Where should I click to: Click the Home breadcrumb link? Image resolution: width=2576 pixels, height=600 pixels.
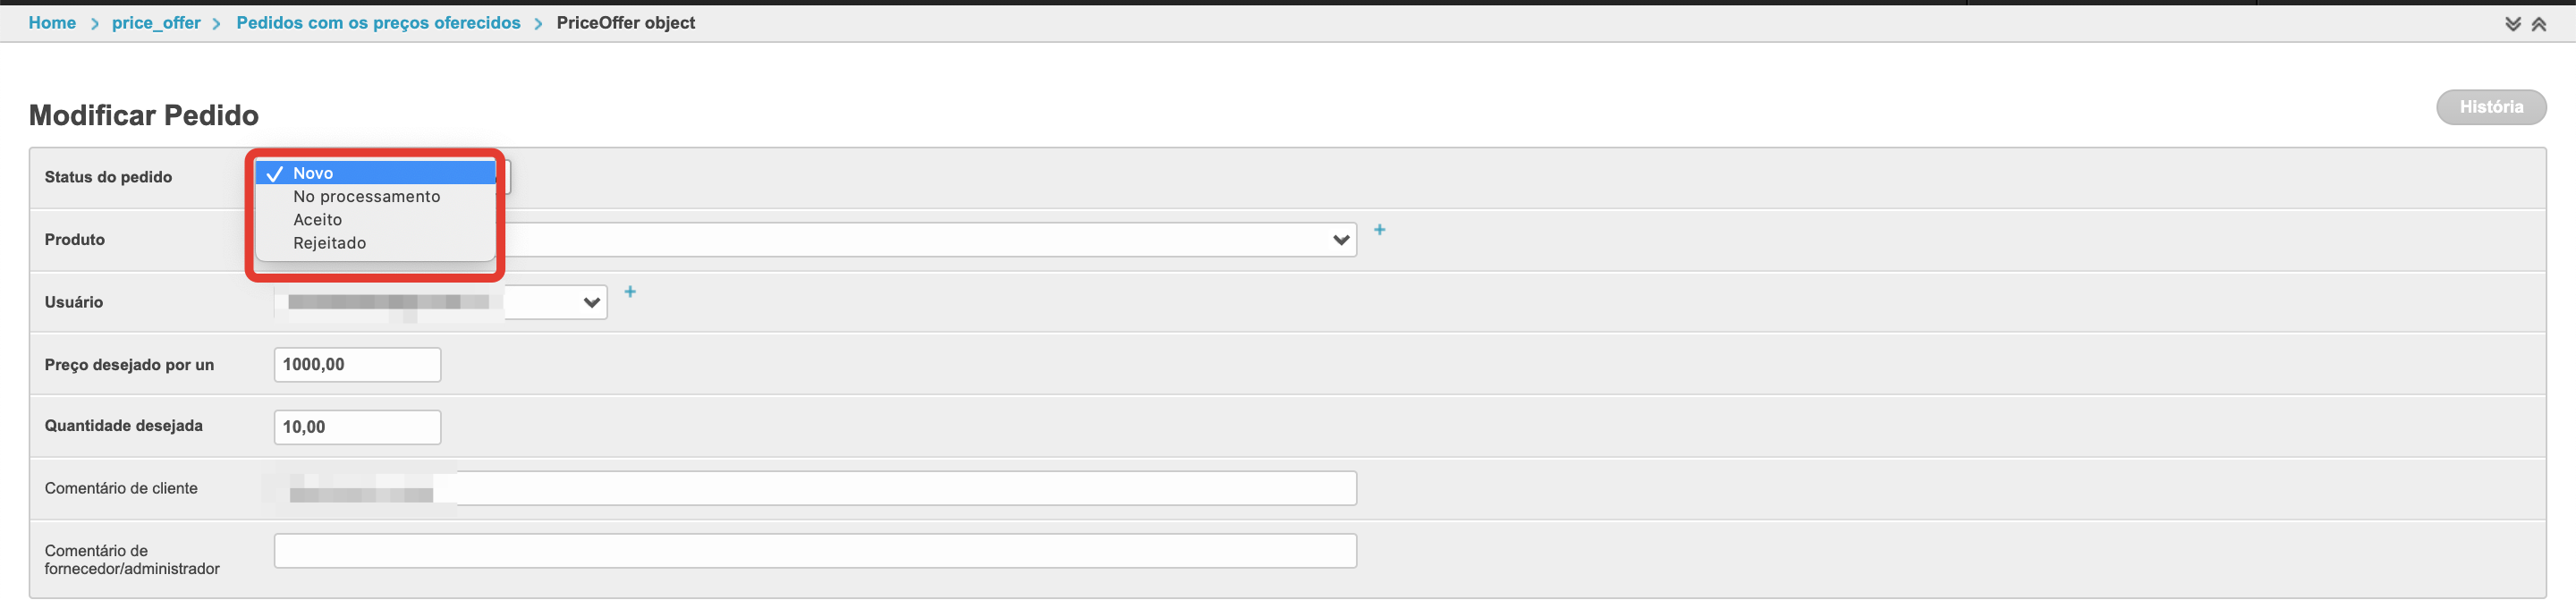[x=52, y=23]
